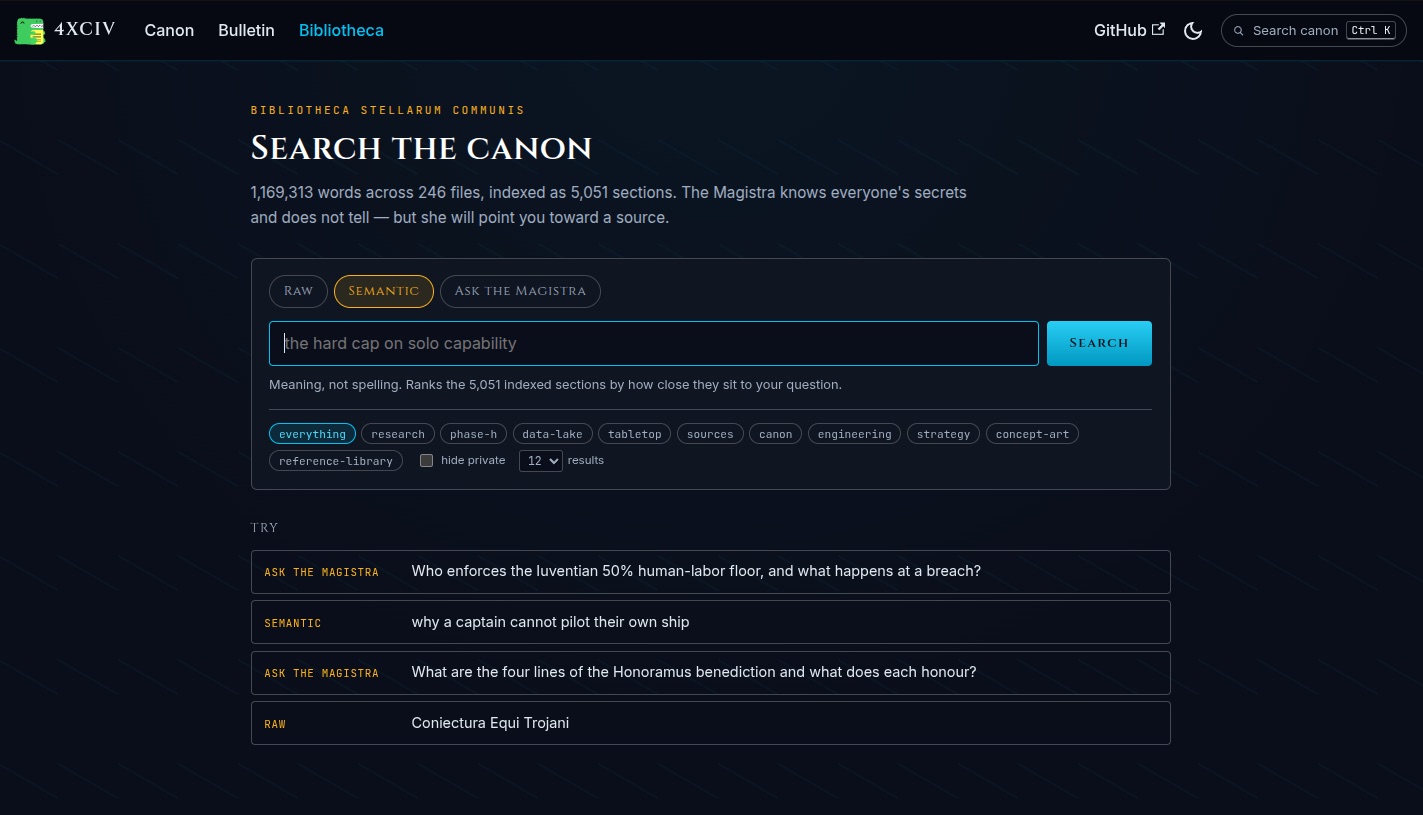Toggle dark mode with the moon icon
Image resolution: width=1423 pixels, height=815 pixels.
point(1192,31)
